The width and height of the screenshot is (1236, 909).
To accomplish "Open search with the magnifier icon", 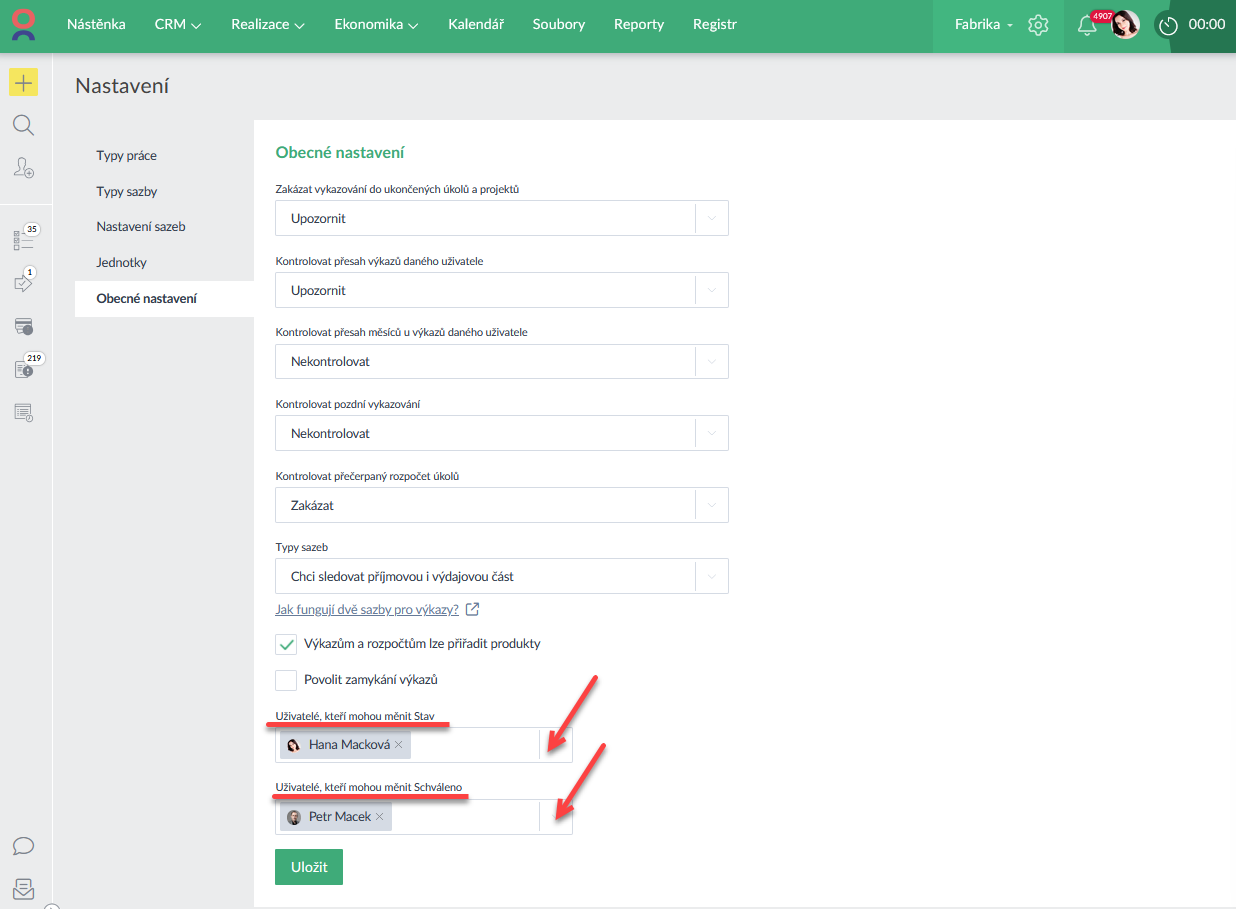I will tap(24, 125).
